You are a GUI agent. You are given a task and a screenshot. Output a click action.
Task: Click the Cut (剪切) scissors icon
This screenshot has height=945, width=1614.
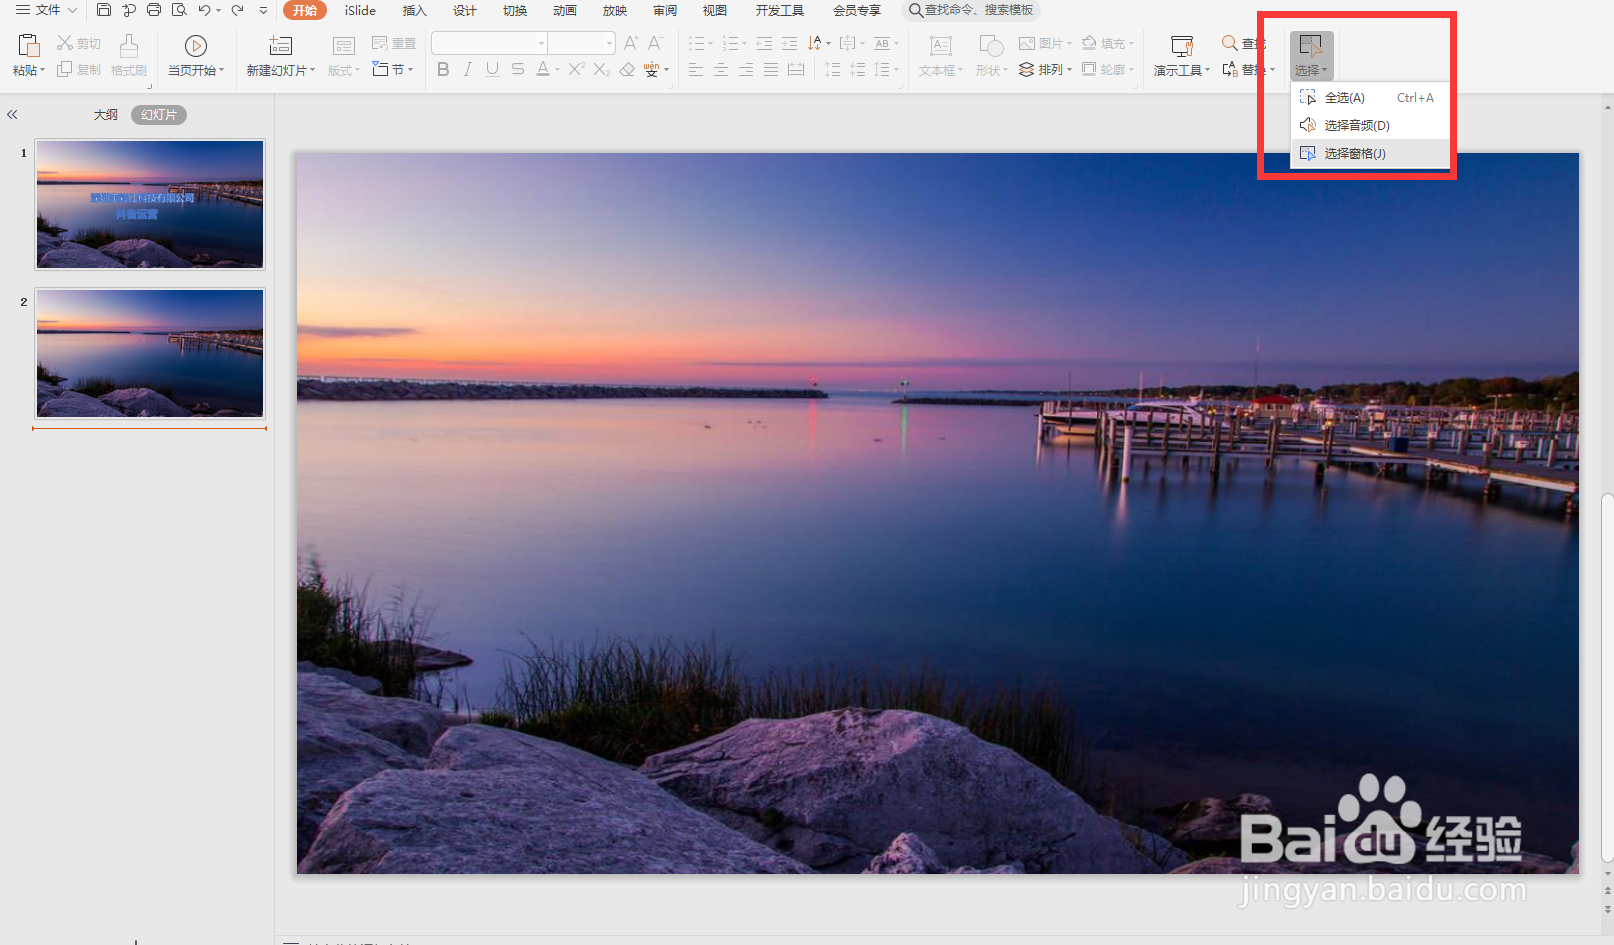[65, 43]
